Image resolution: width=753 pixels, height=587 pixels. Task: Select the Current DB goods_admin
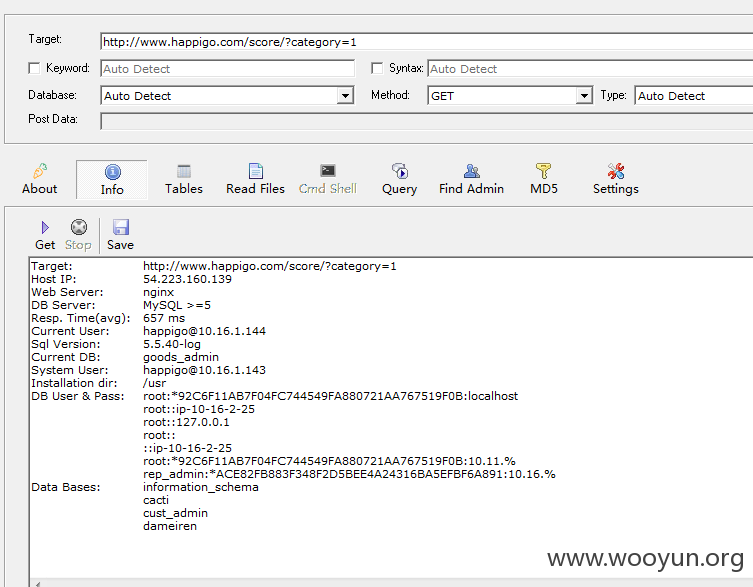pos(181,357)
